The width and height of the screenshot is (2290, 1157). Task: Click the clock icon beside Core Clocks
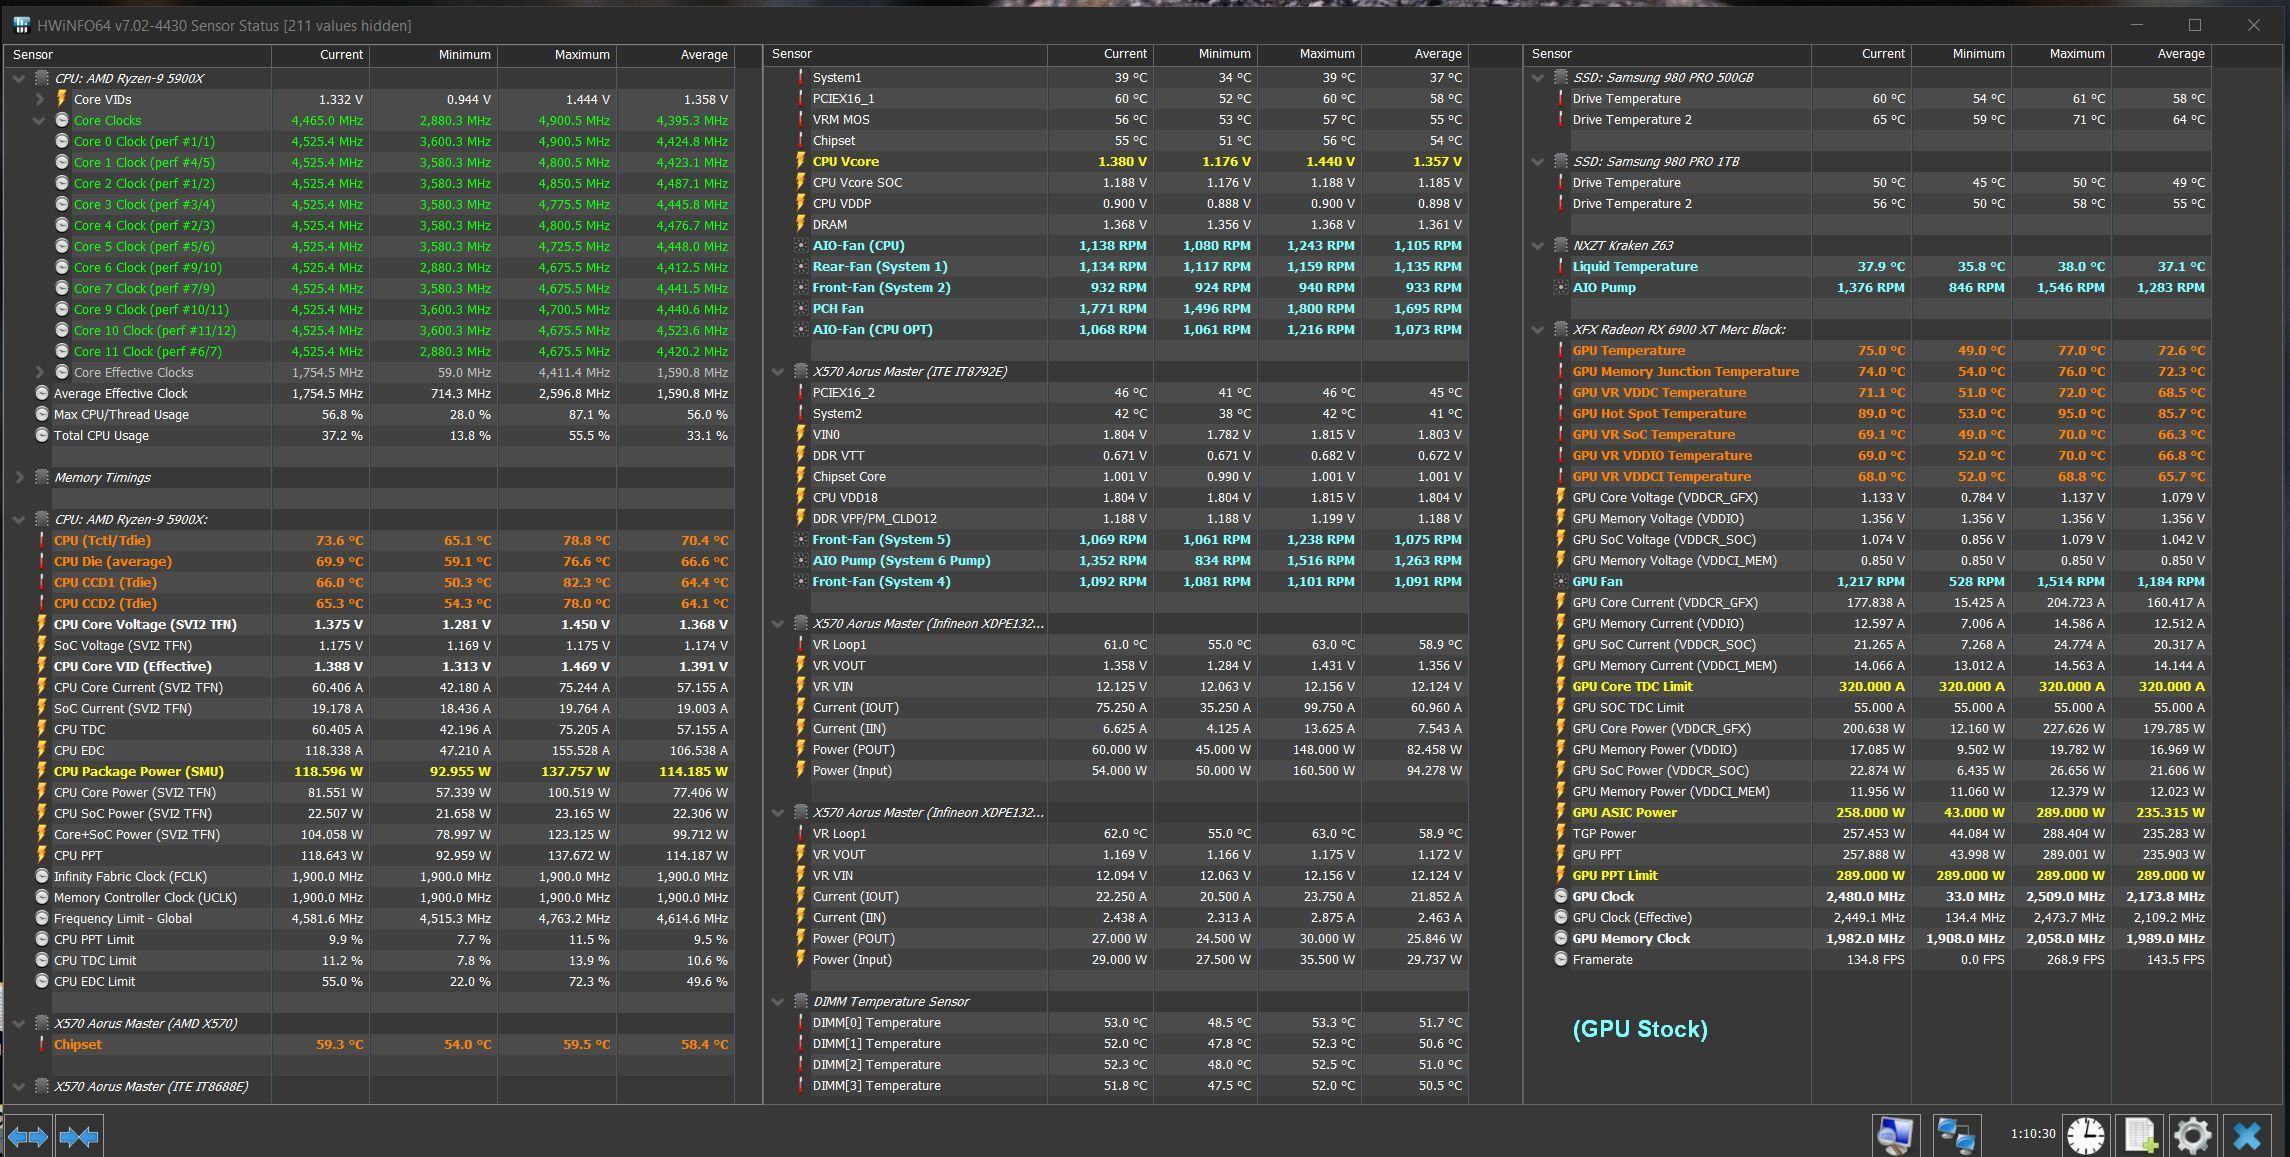[61, 120]
